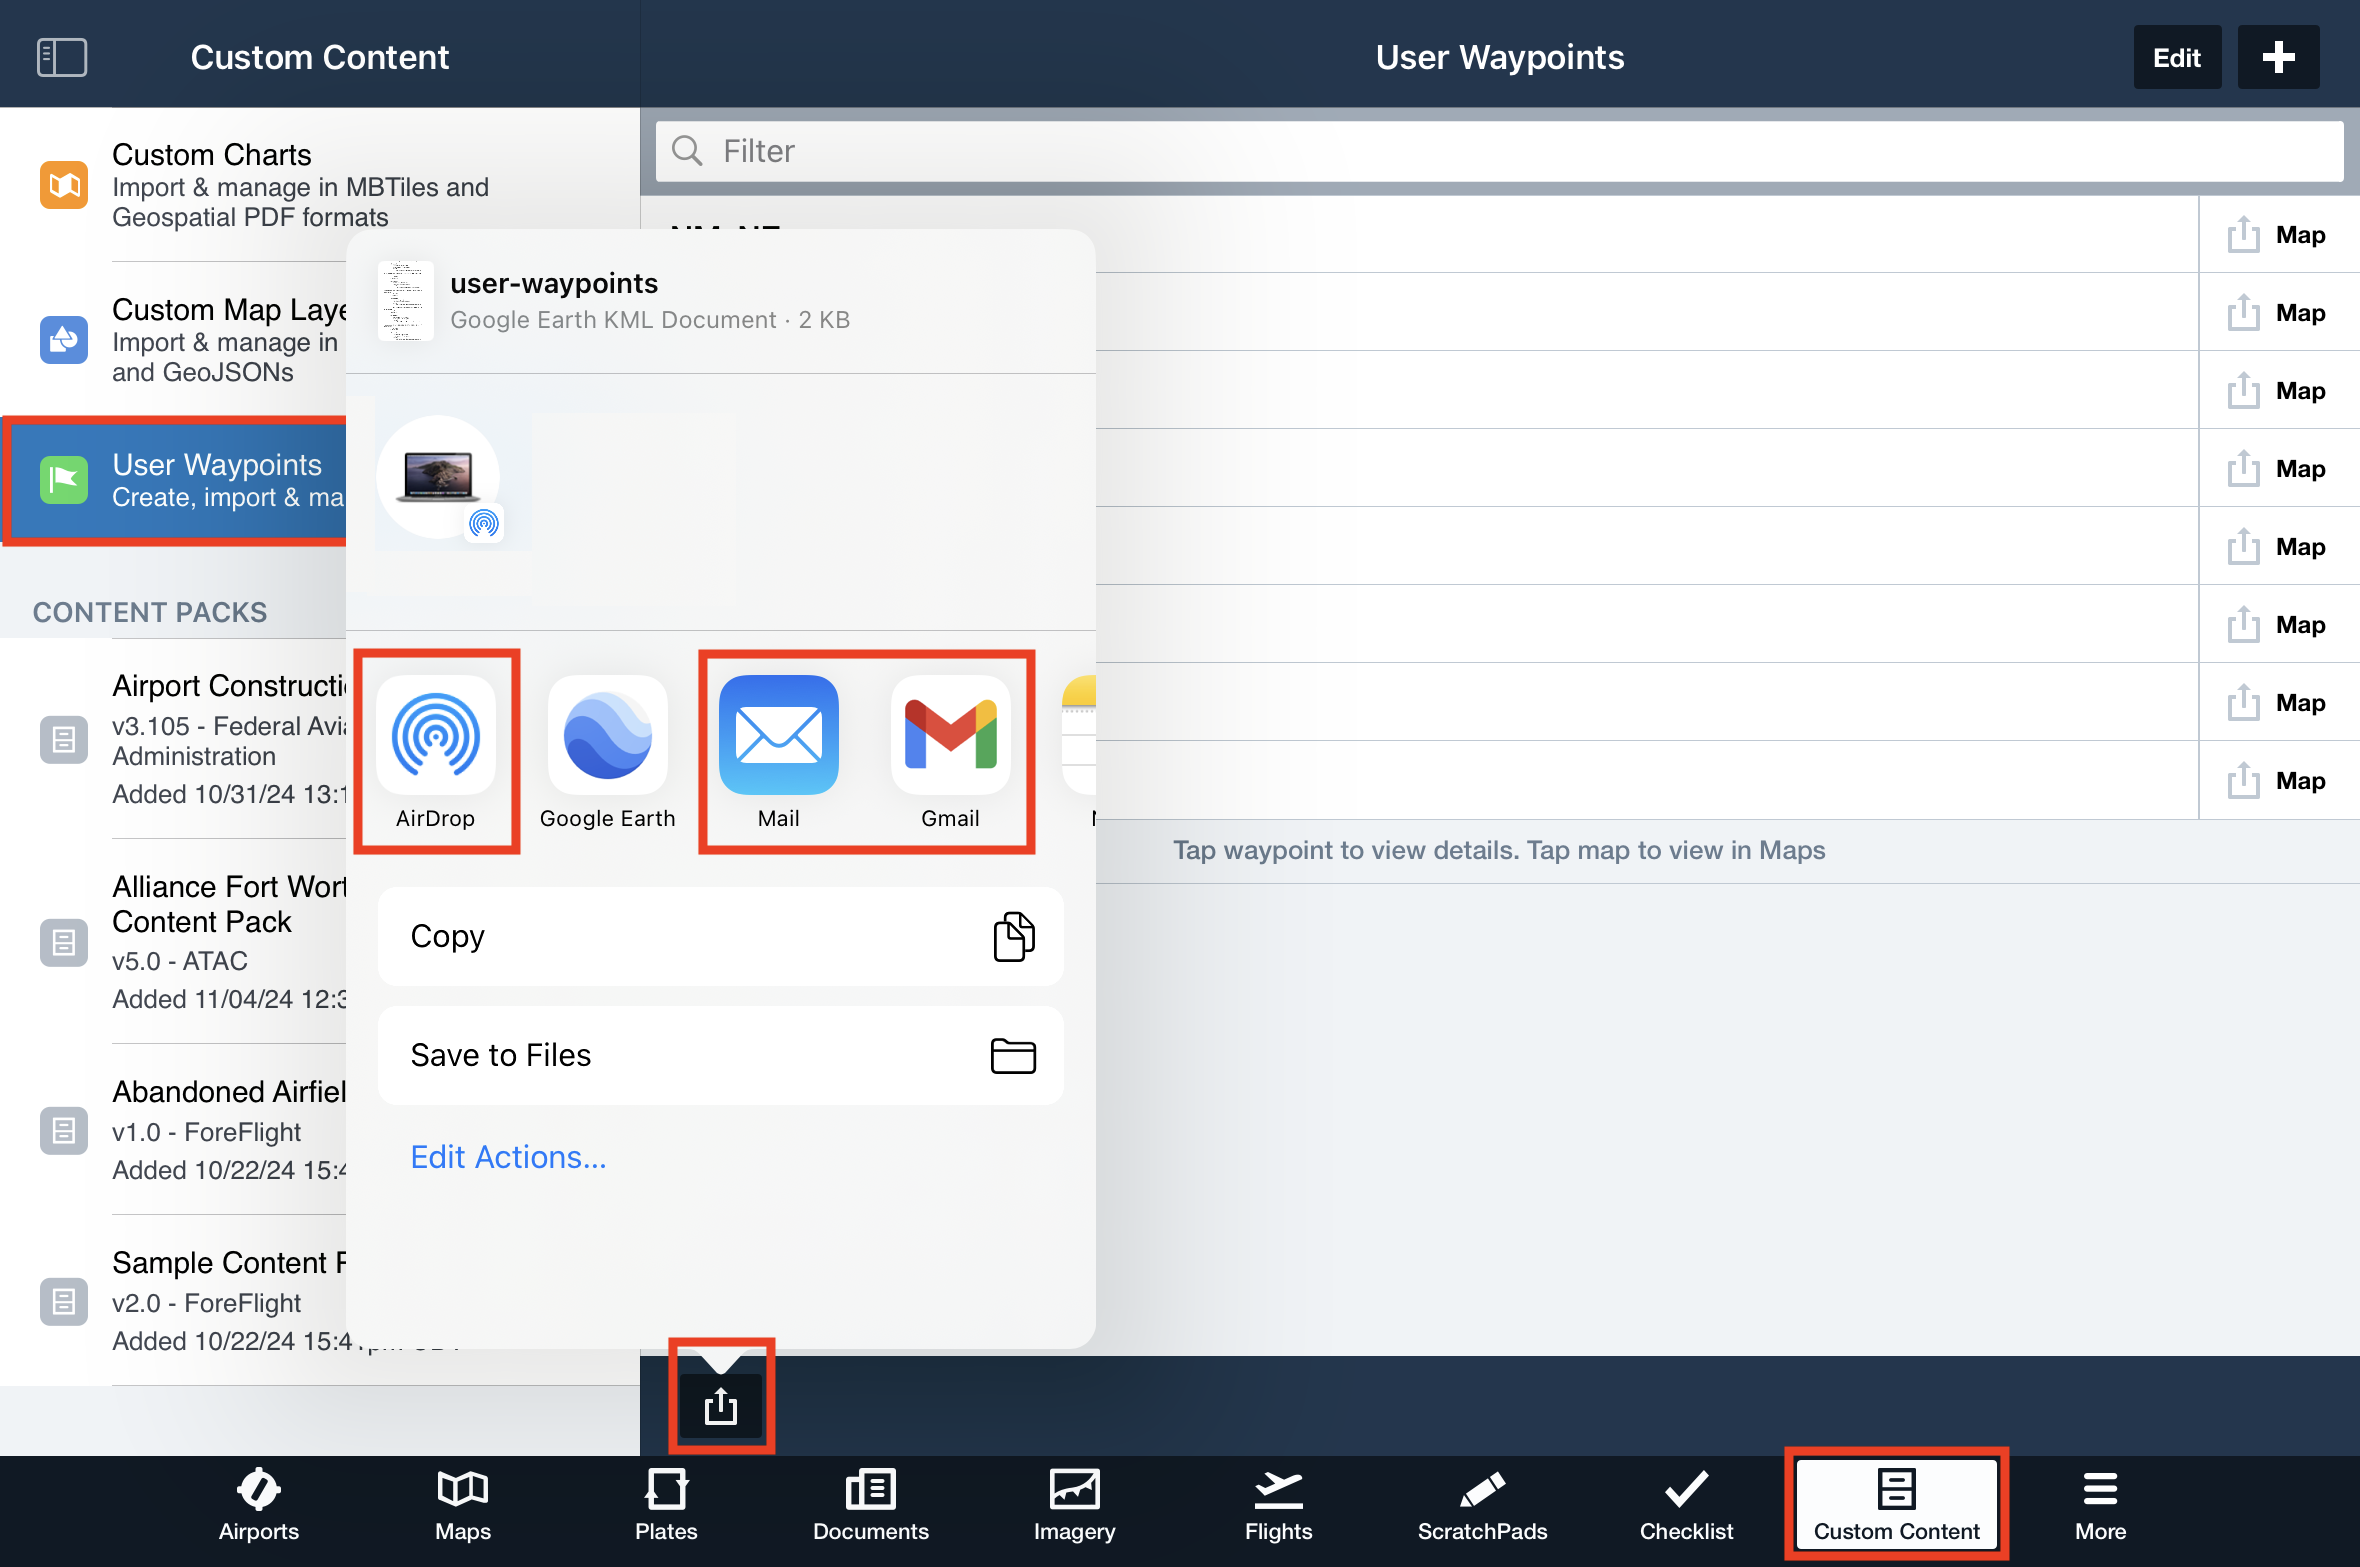Switch to Plates tab
The width and height of the screenshot is (2360, 1567).
(x=666, y=1507)
